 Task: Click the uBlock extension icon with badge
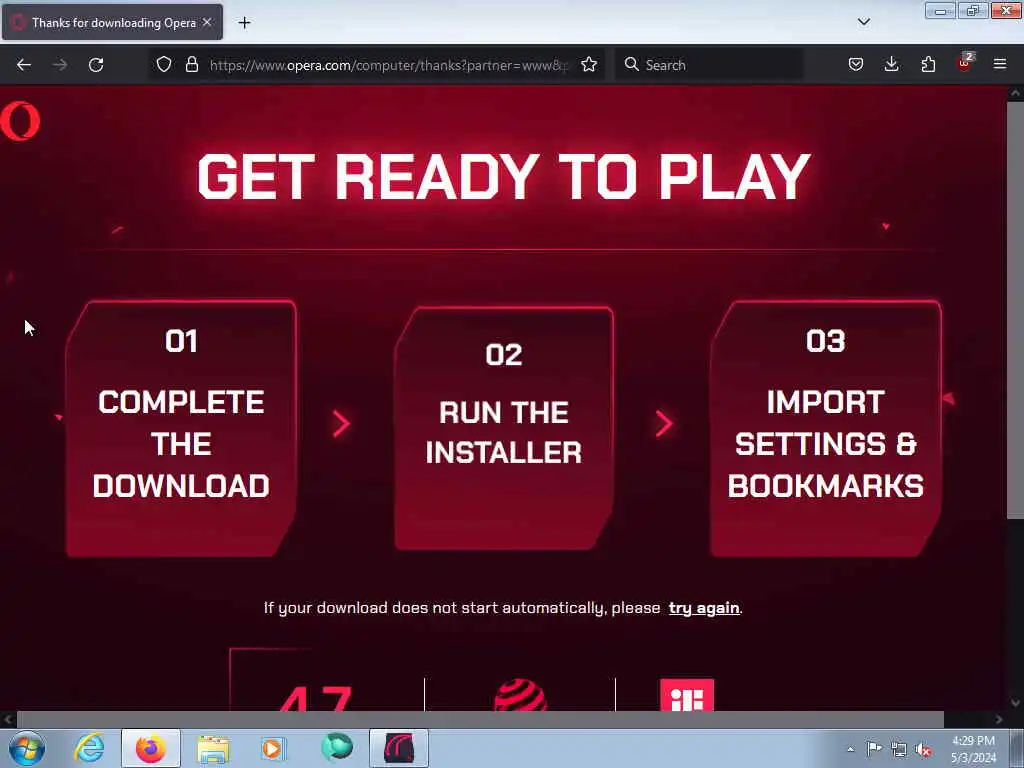(965, 63)
